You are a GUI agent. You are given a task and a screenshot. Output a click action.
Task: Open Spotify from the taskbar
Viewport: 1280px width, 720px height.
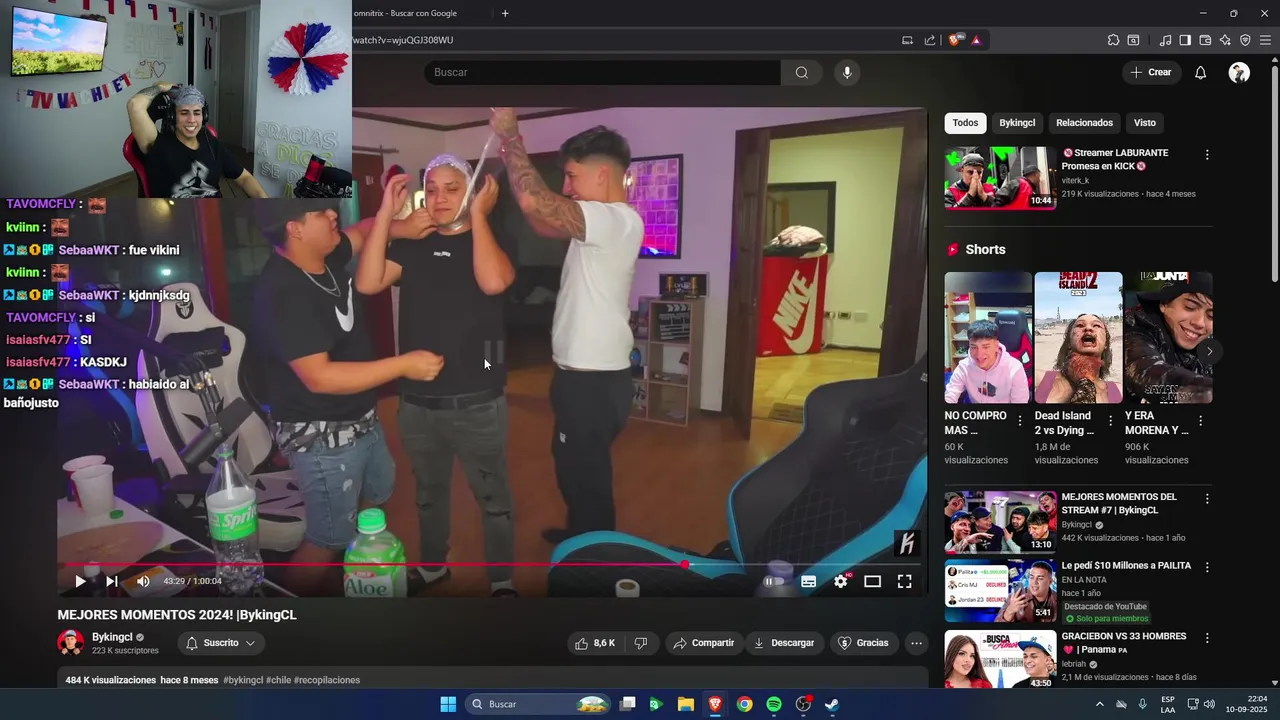[774, 704]
